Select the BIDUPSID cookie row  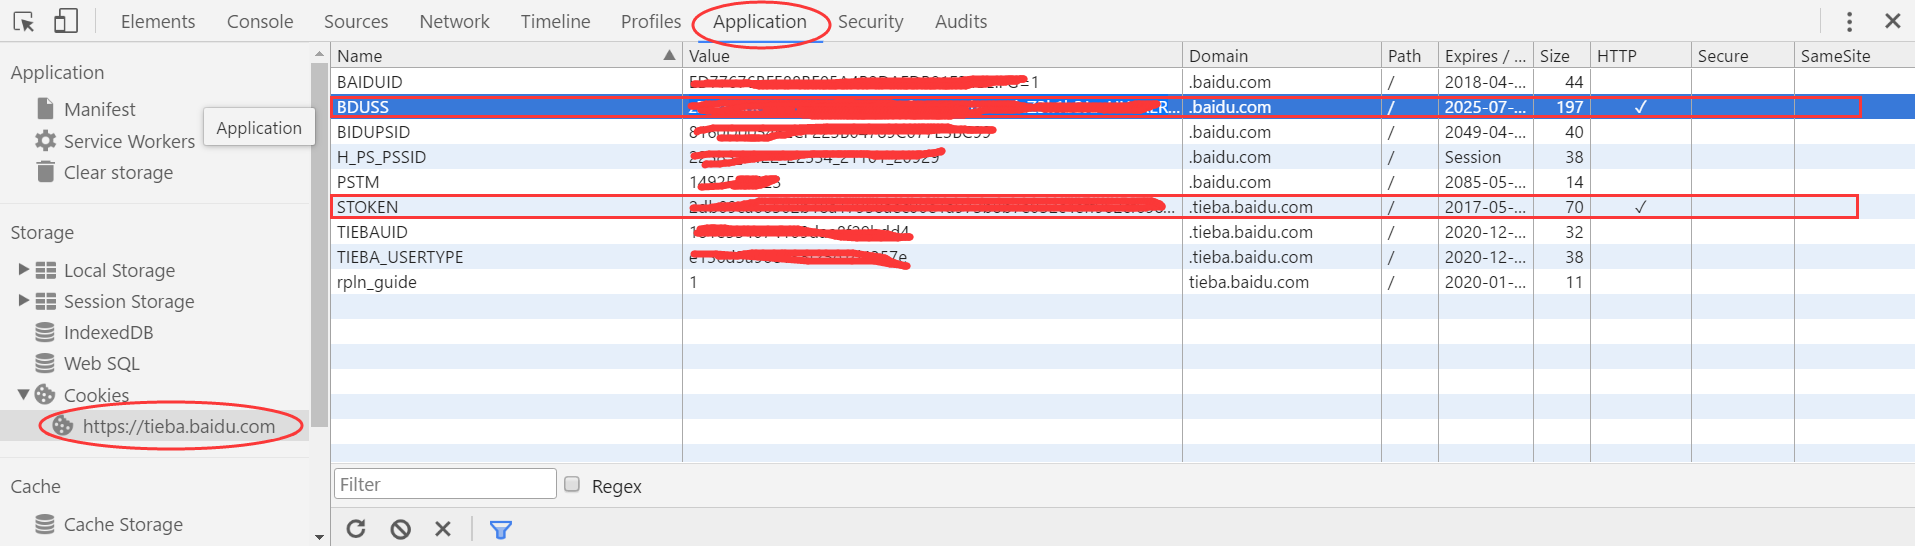[x=1122, y=132]
